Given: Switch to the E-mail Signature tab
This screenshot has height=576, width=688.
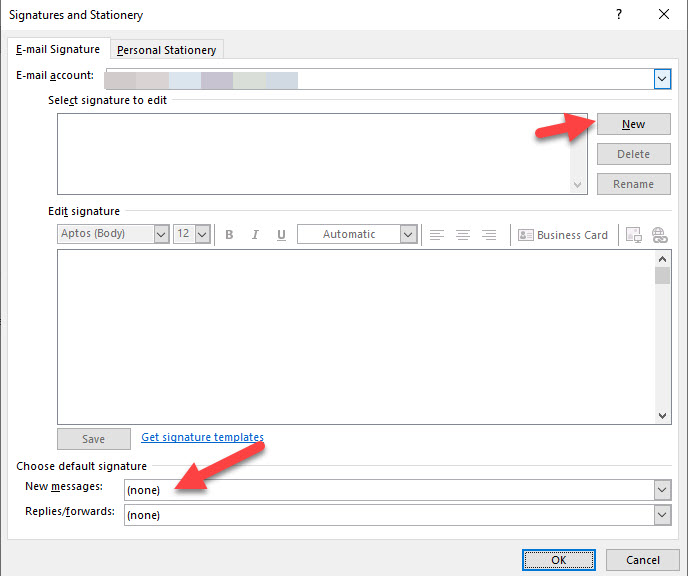Looking at the screenshot, I should tap(58, 49).
